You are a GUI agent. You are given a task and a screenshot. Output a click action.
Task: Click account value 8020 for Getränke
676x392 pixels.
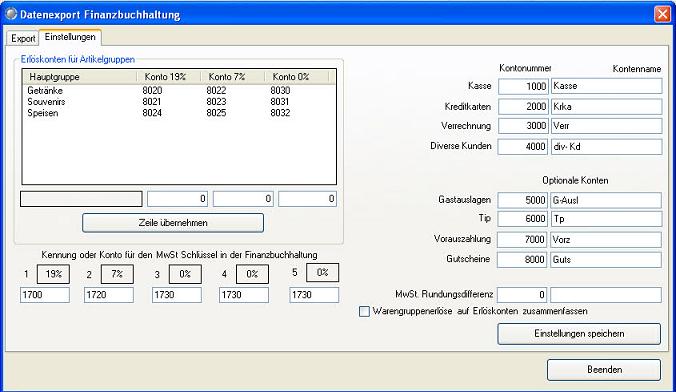click(152, 90)
